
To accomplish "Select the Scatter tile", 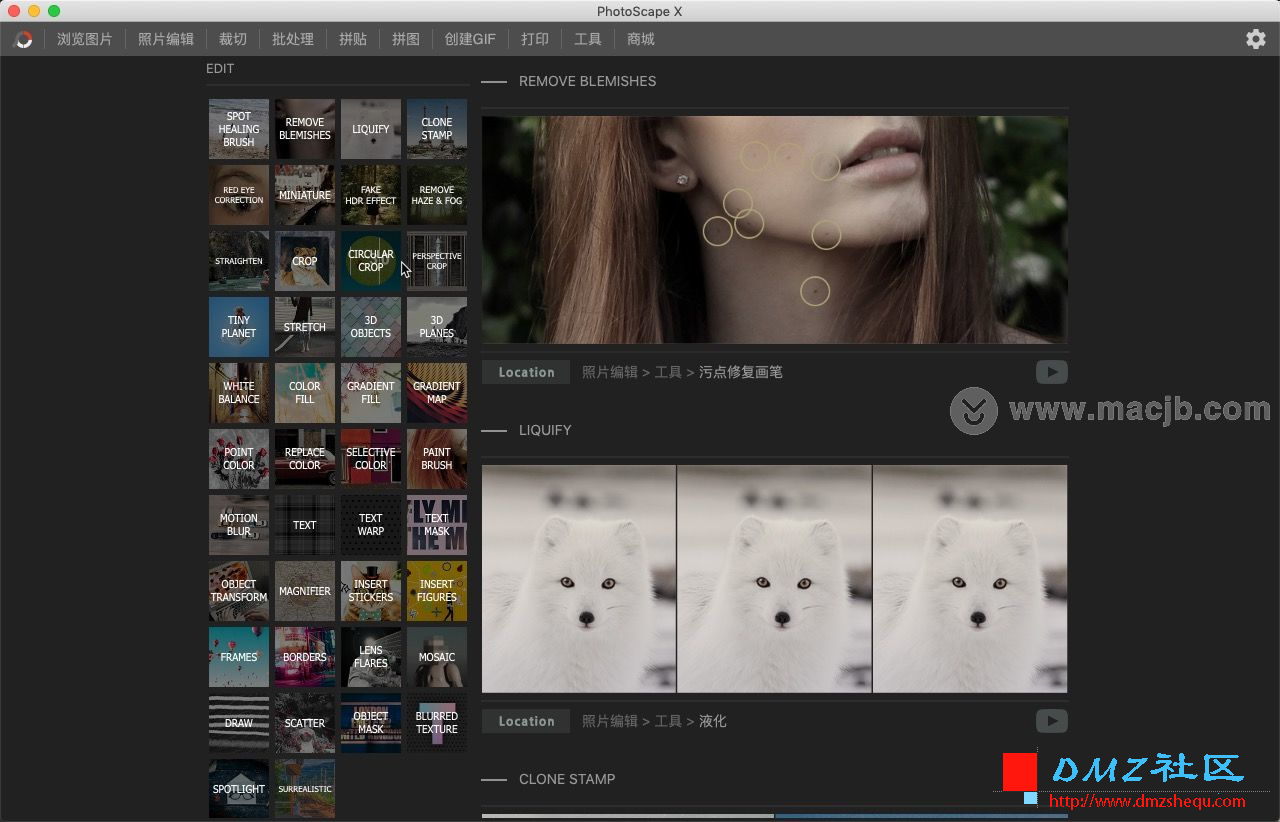I will 305,723.
